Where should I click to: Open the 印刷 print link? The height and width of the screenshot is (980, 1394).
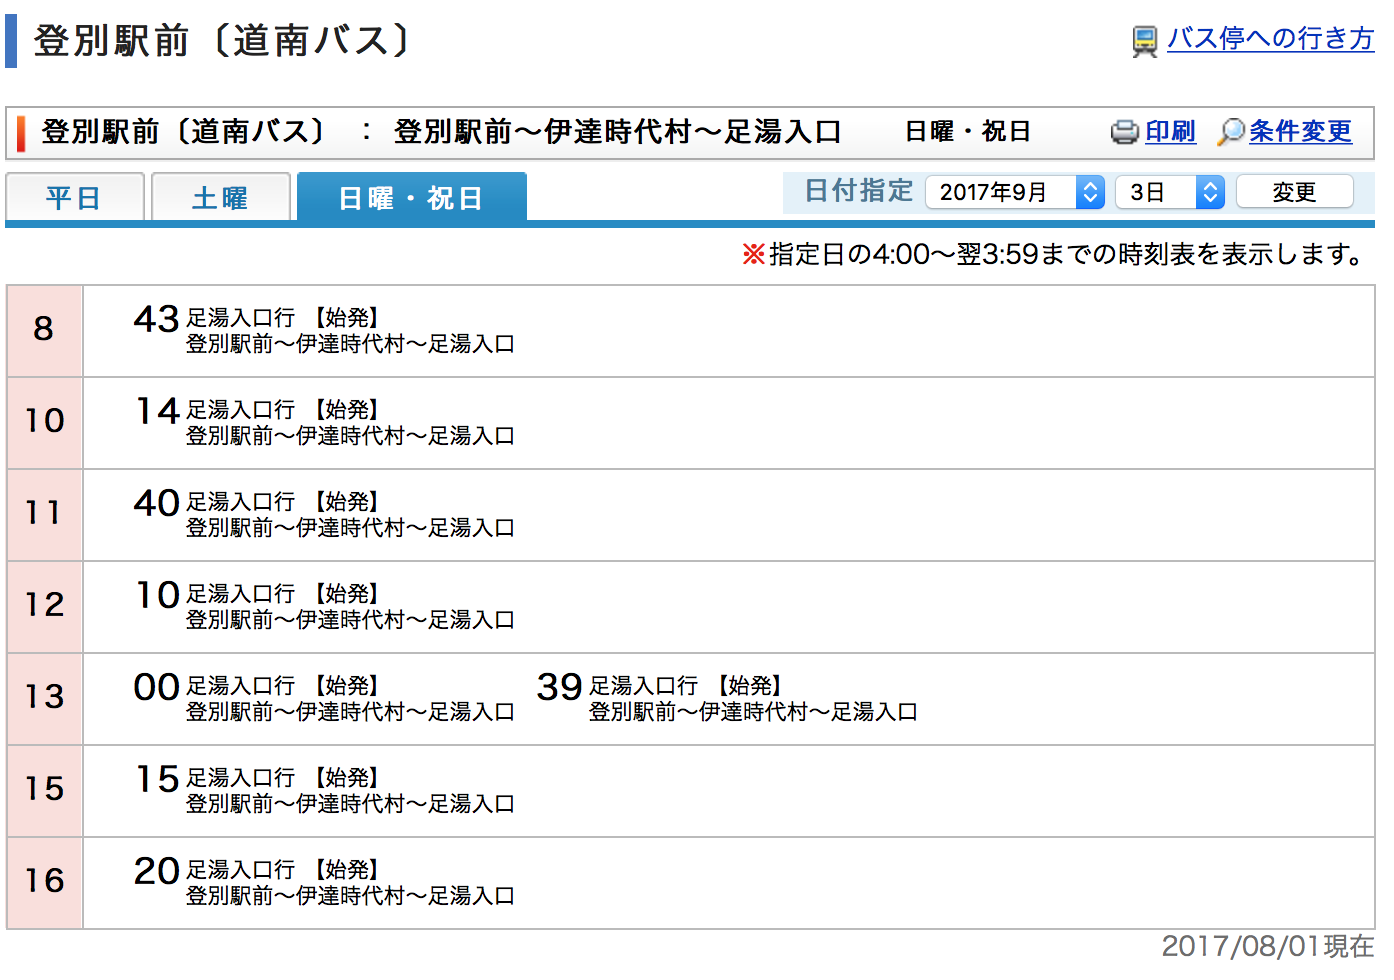click(1170, 131)
